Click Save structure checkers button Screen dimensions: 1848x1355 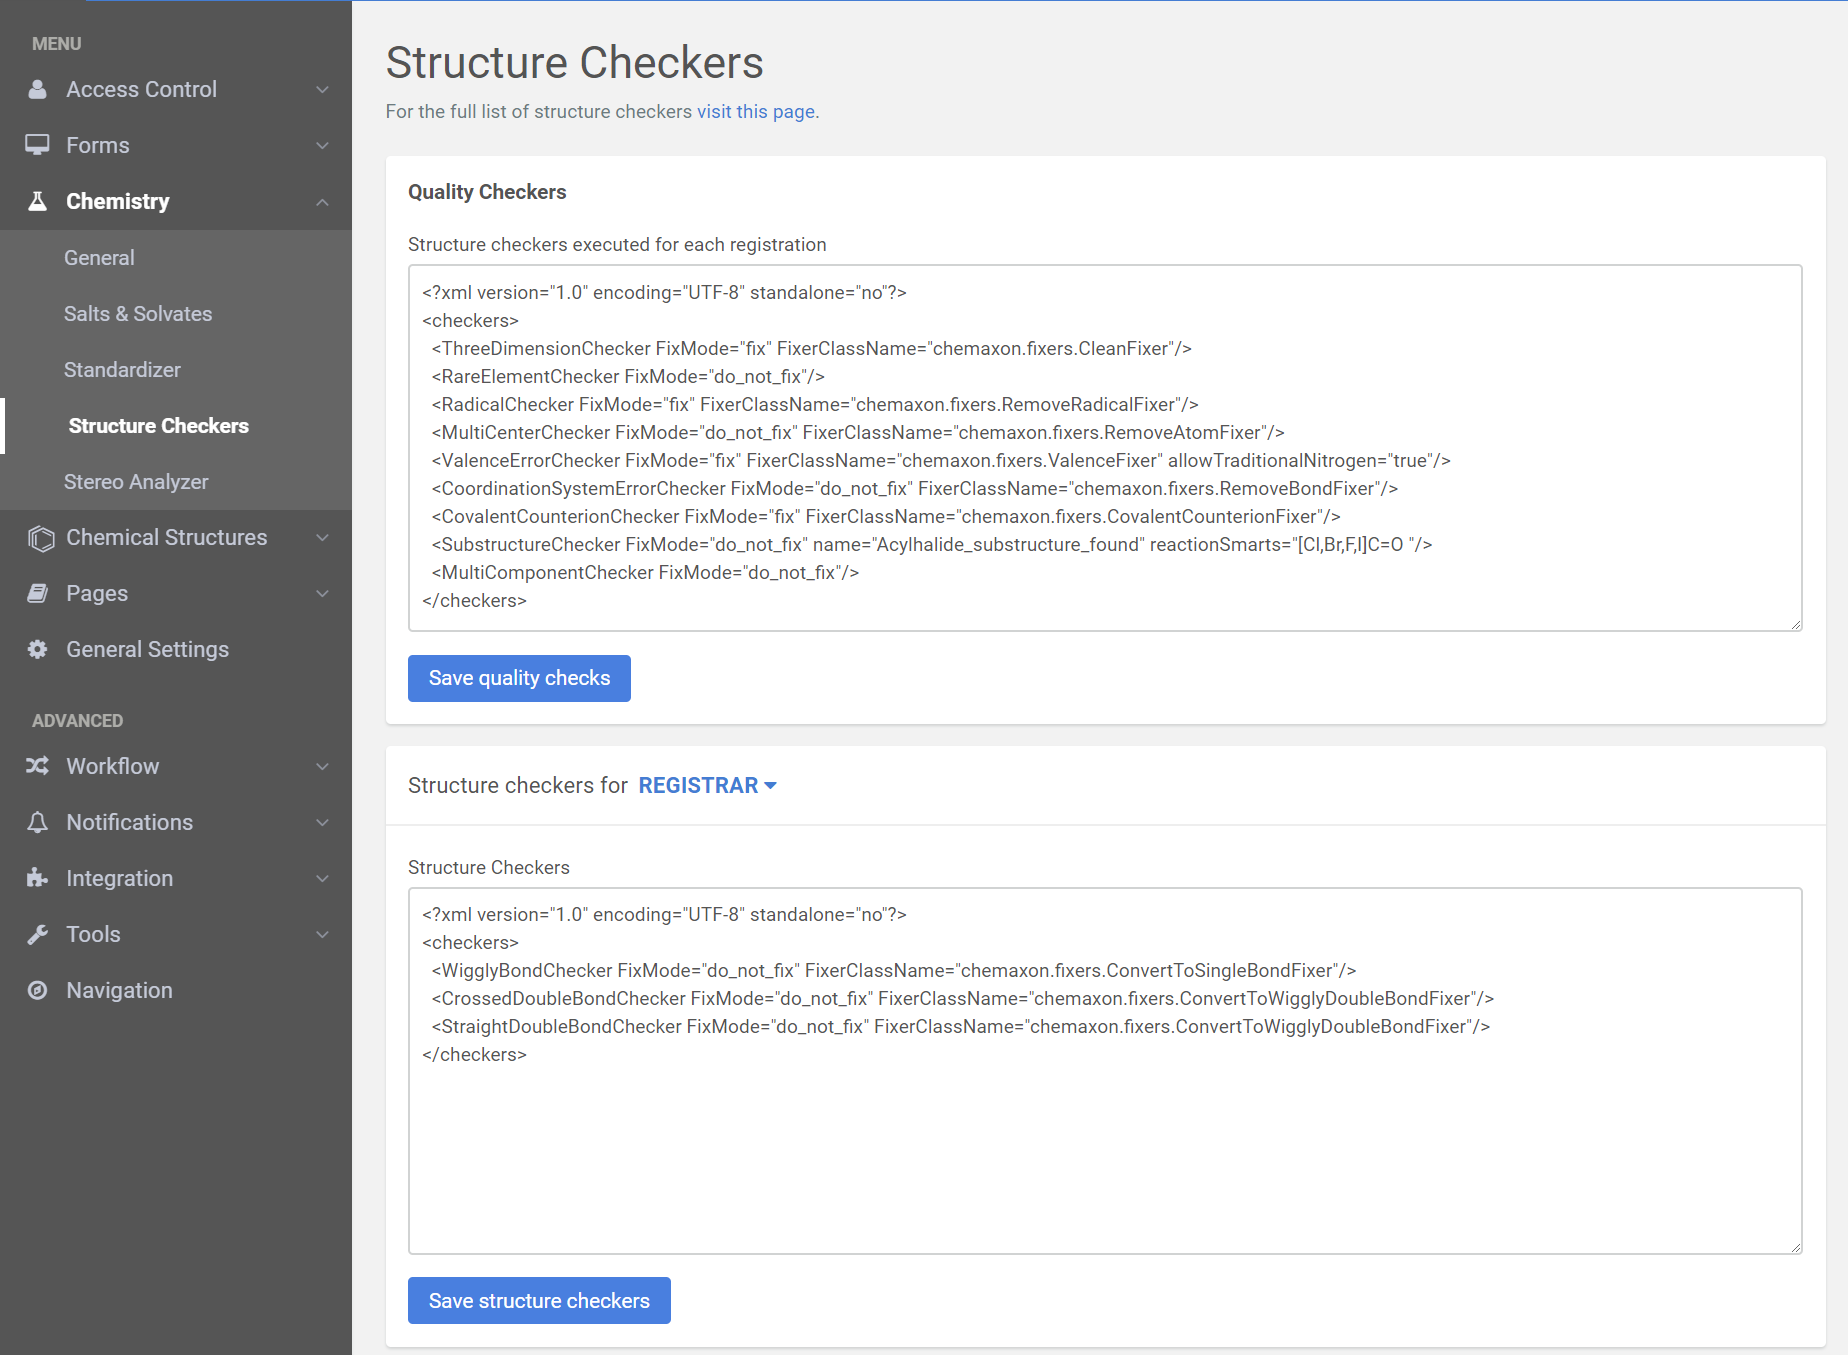(539, 1300)
